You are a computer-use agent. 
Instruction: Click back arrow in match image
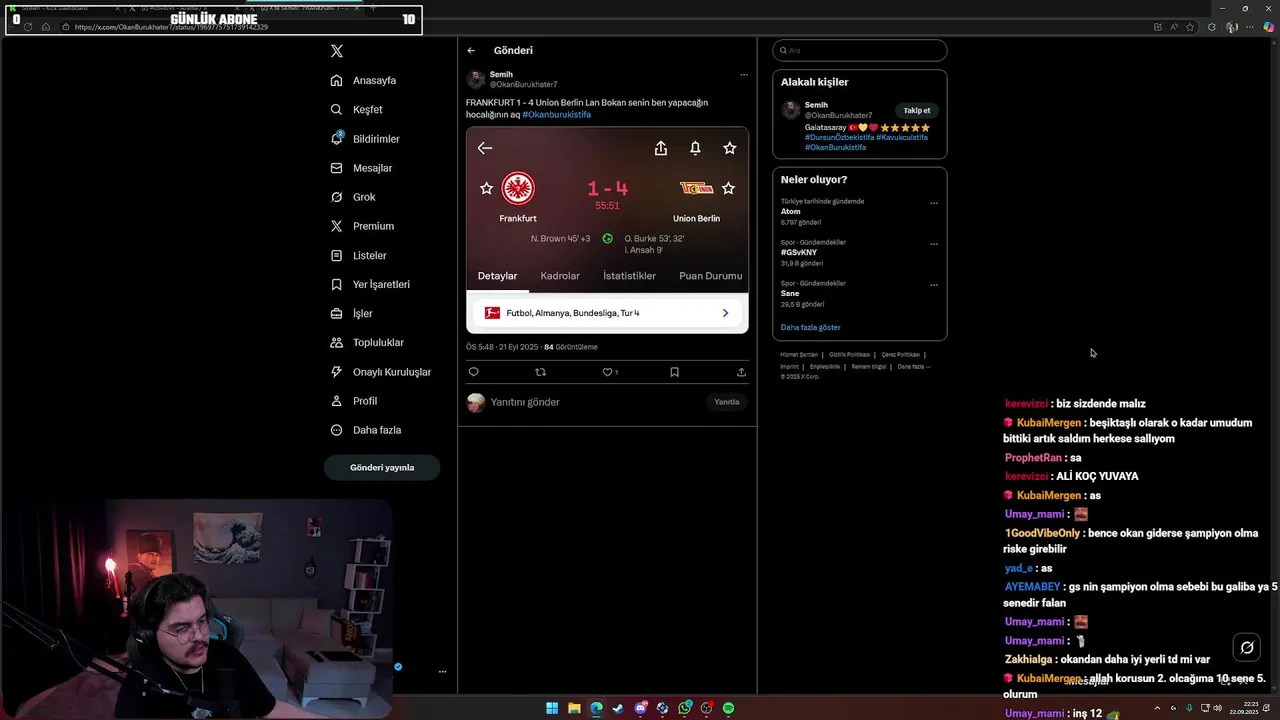tap(485, 148)
